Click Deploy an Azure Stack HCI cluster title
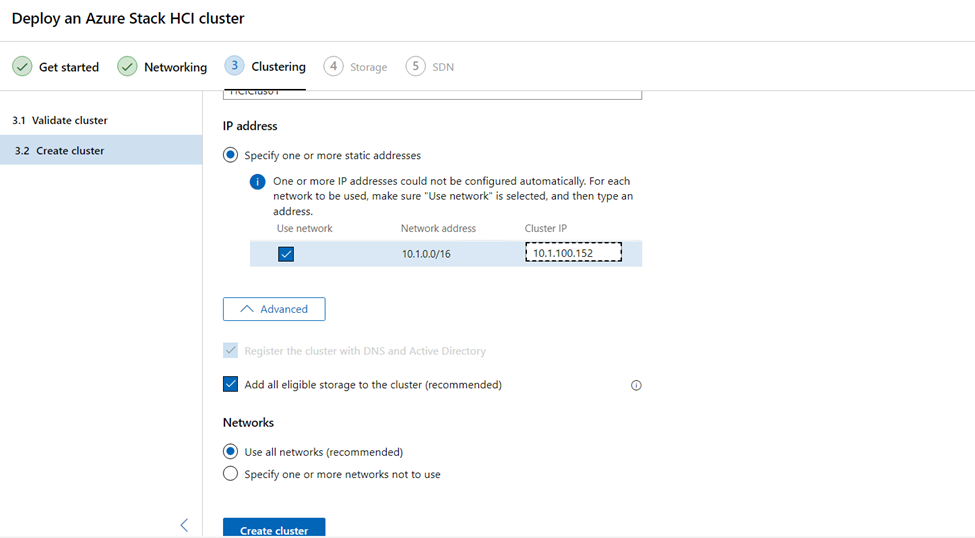The image size is (975, 538). click(x=128, y=19)
